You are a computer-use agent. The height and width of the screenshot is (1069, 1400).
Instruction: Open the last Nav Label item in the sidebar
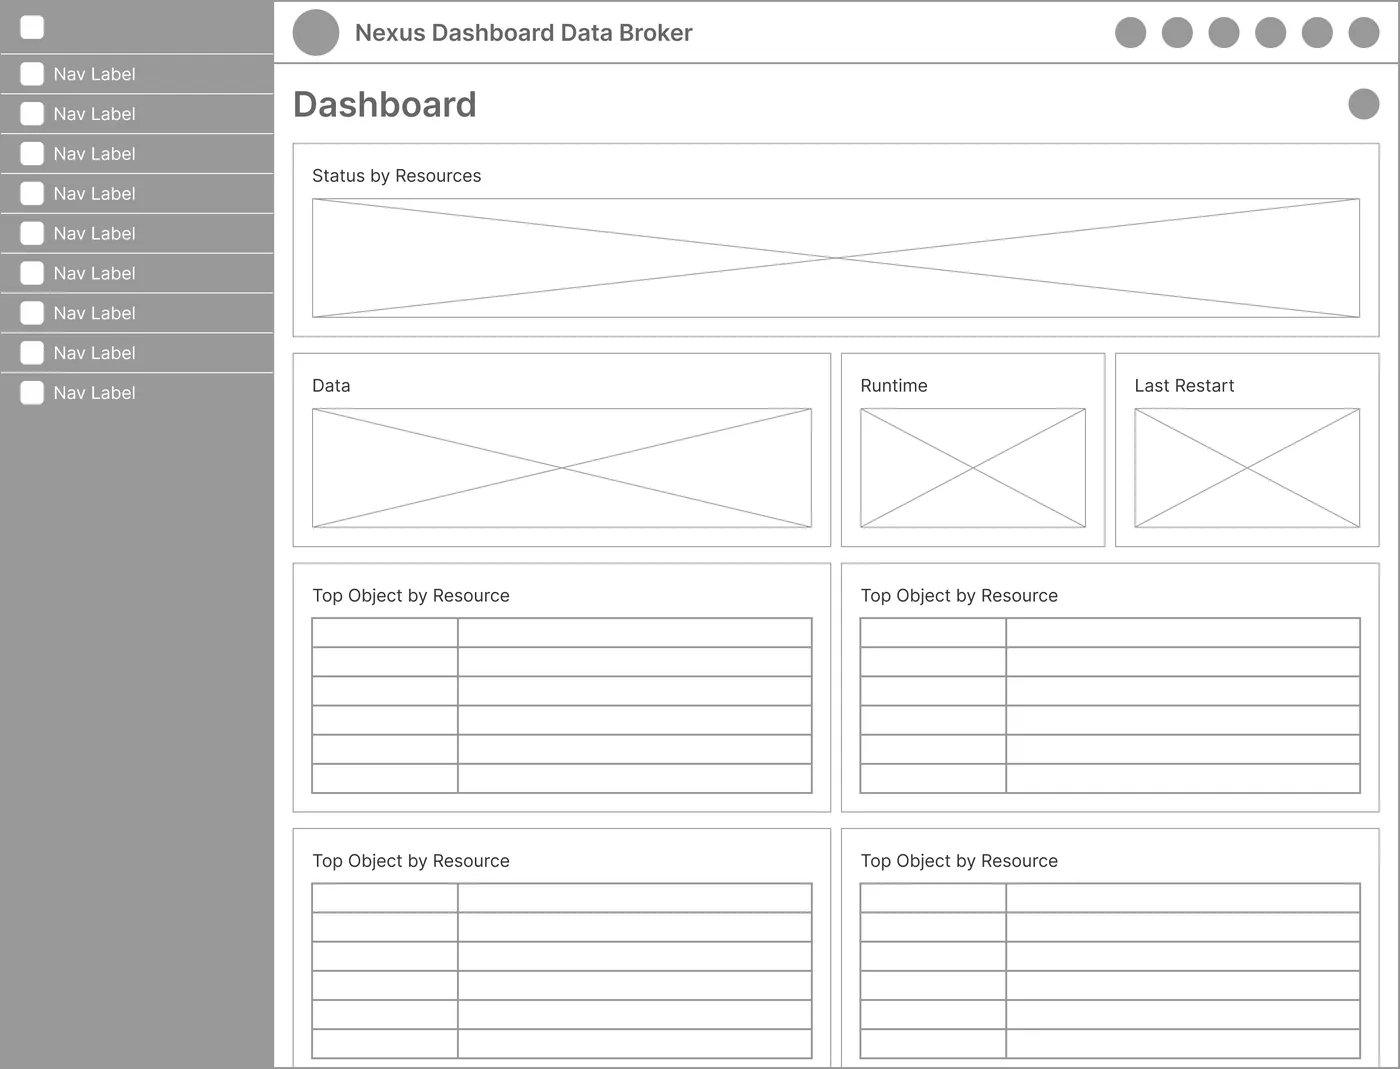[x=137, y=393]
